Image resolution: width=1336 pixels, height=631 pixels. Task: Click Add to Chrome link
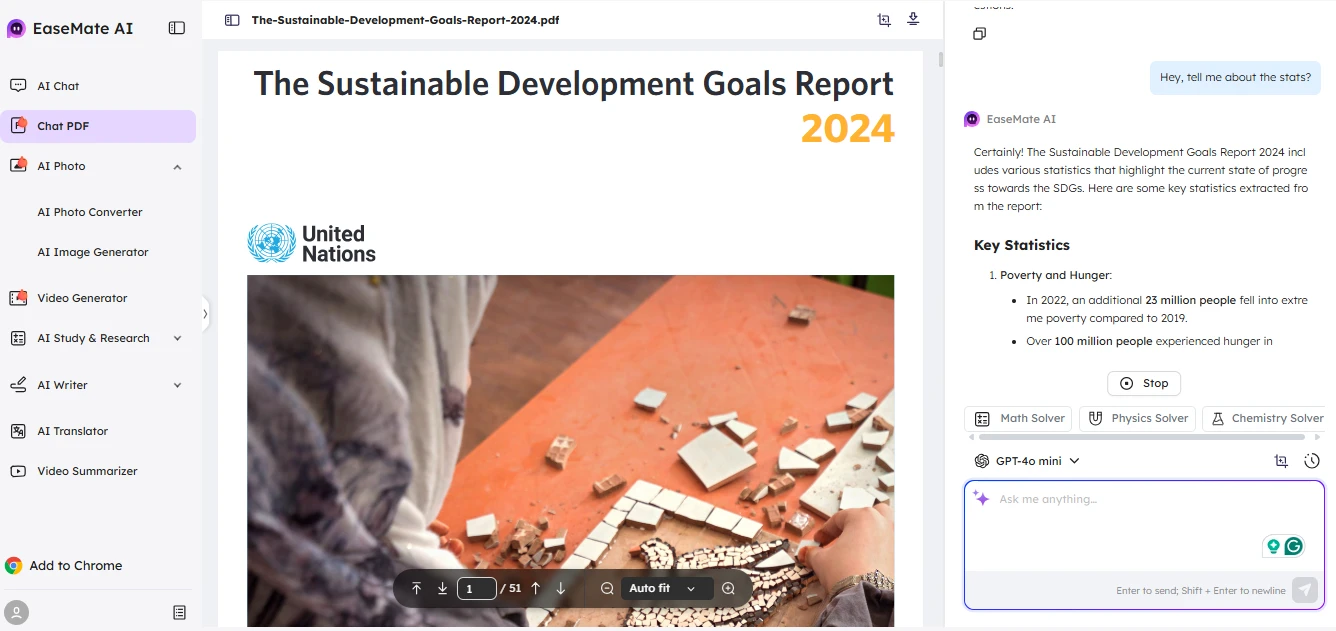point(64,565)
